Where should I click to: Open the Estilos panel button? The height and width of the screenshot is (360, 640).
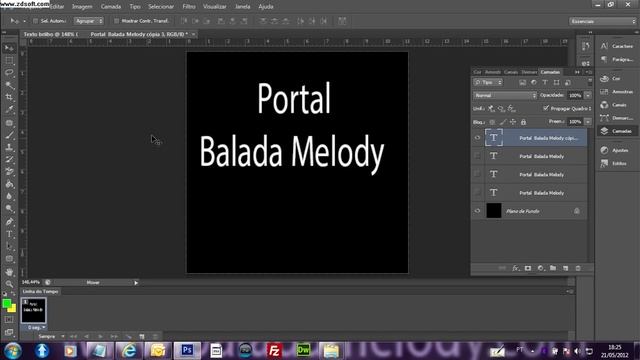617,163
